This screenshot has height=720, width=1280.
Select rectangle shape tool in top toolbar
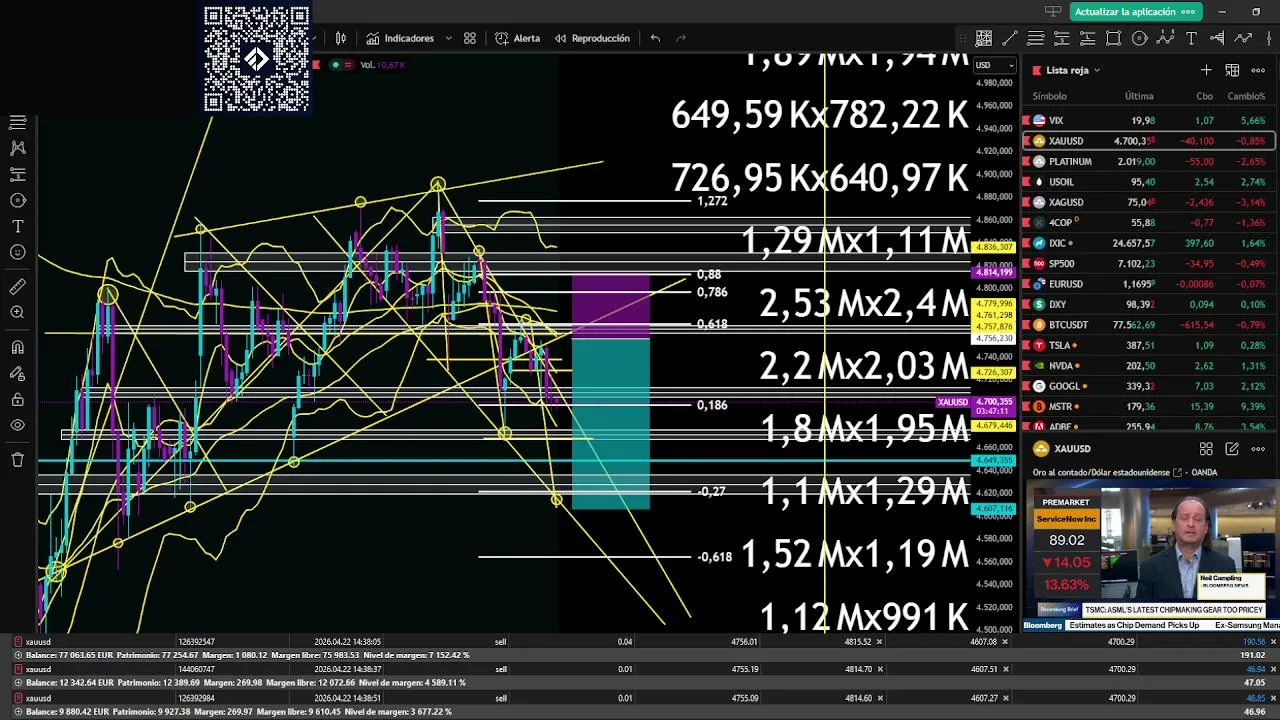click(1113, 38)
